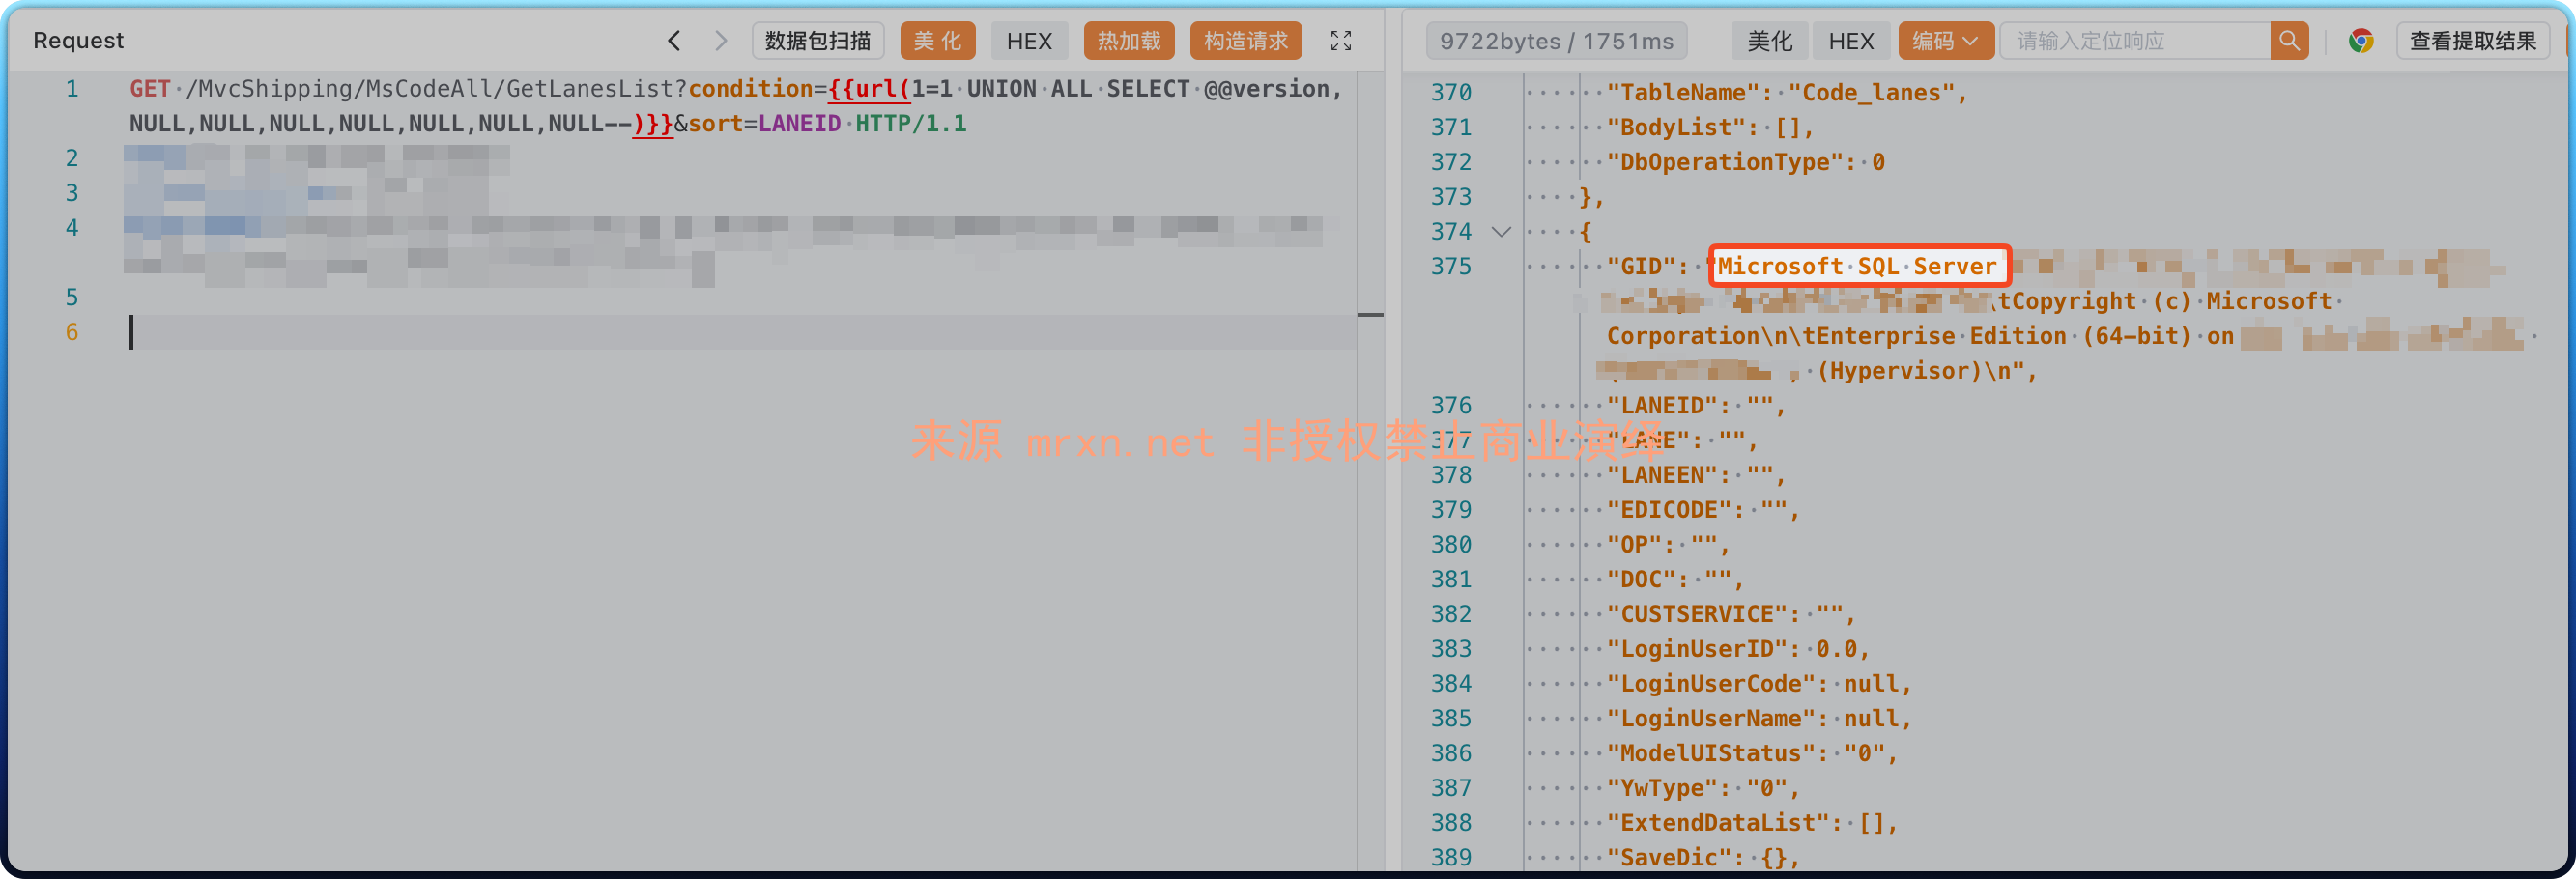The width and height of the screenshot is (2576, 879).
Task: Click the 'Request' panel title
Action: 78,41
